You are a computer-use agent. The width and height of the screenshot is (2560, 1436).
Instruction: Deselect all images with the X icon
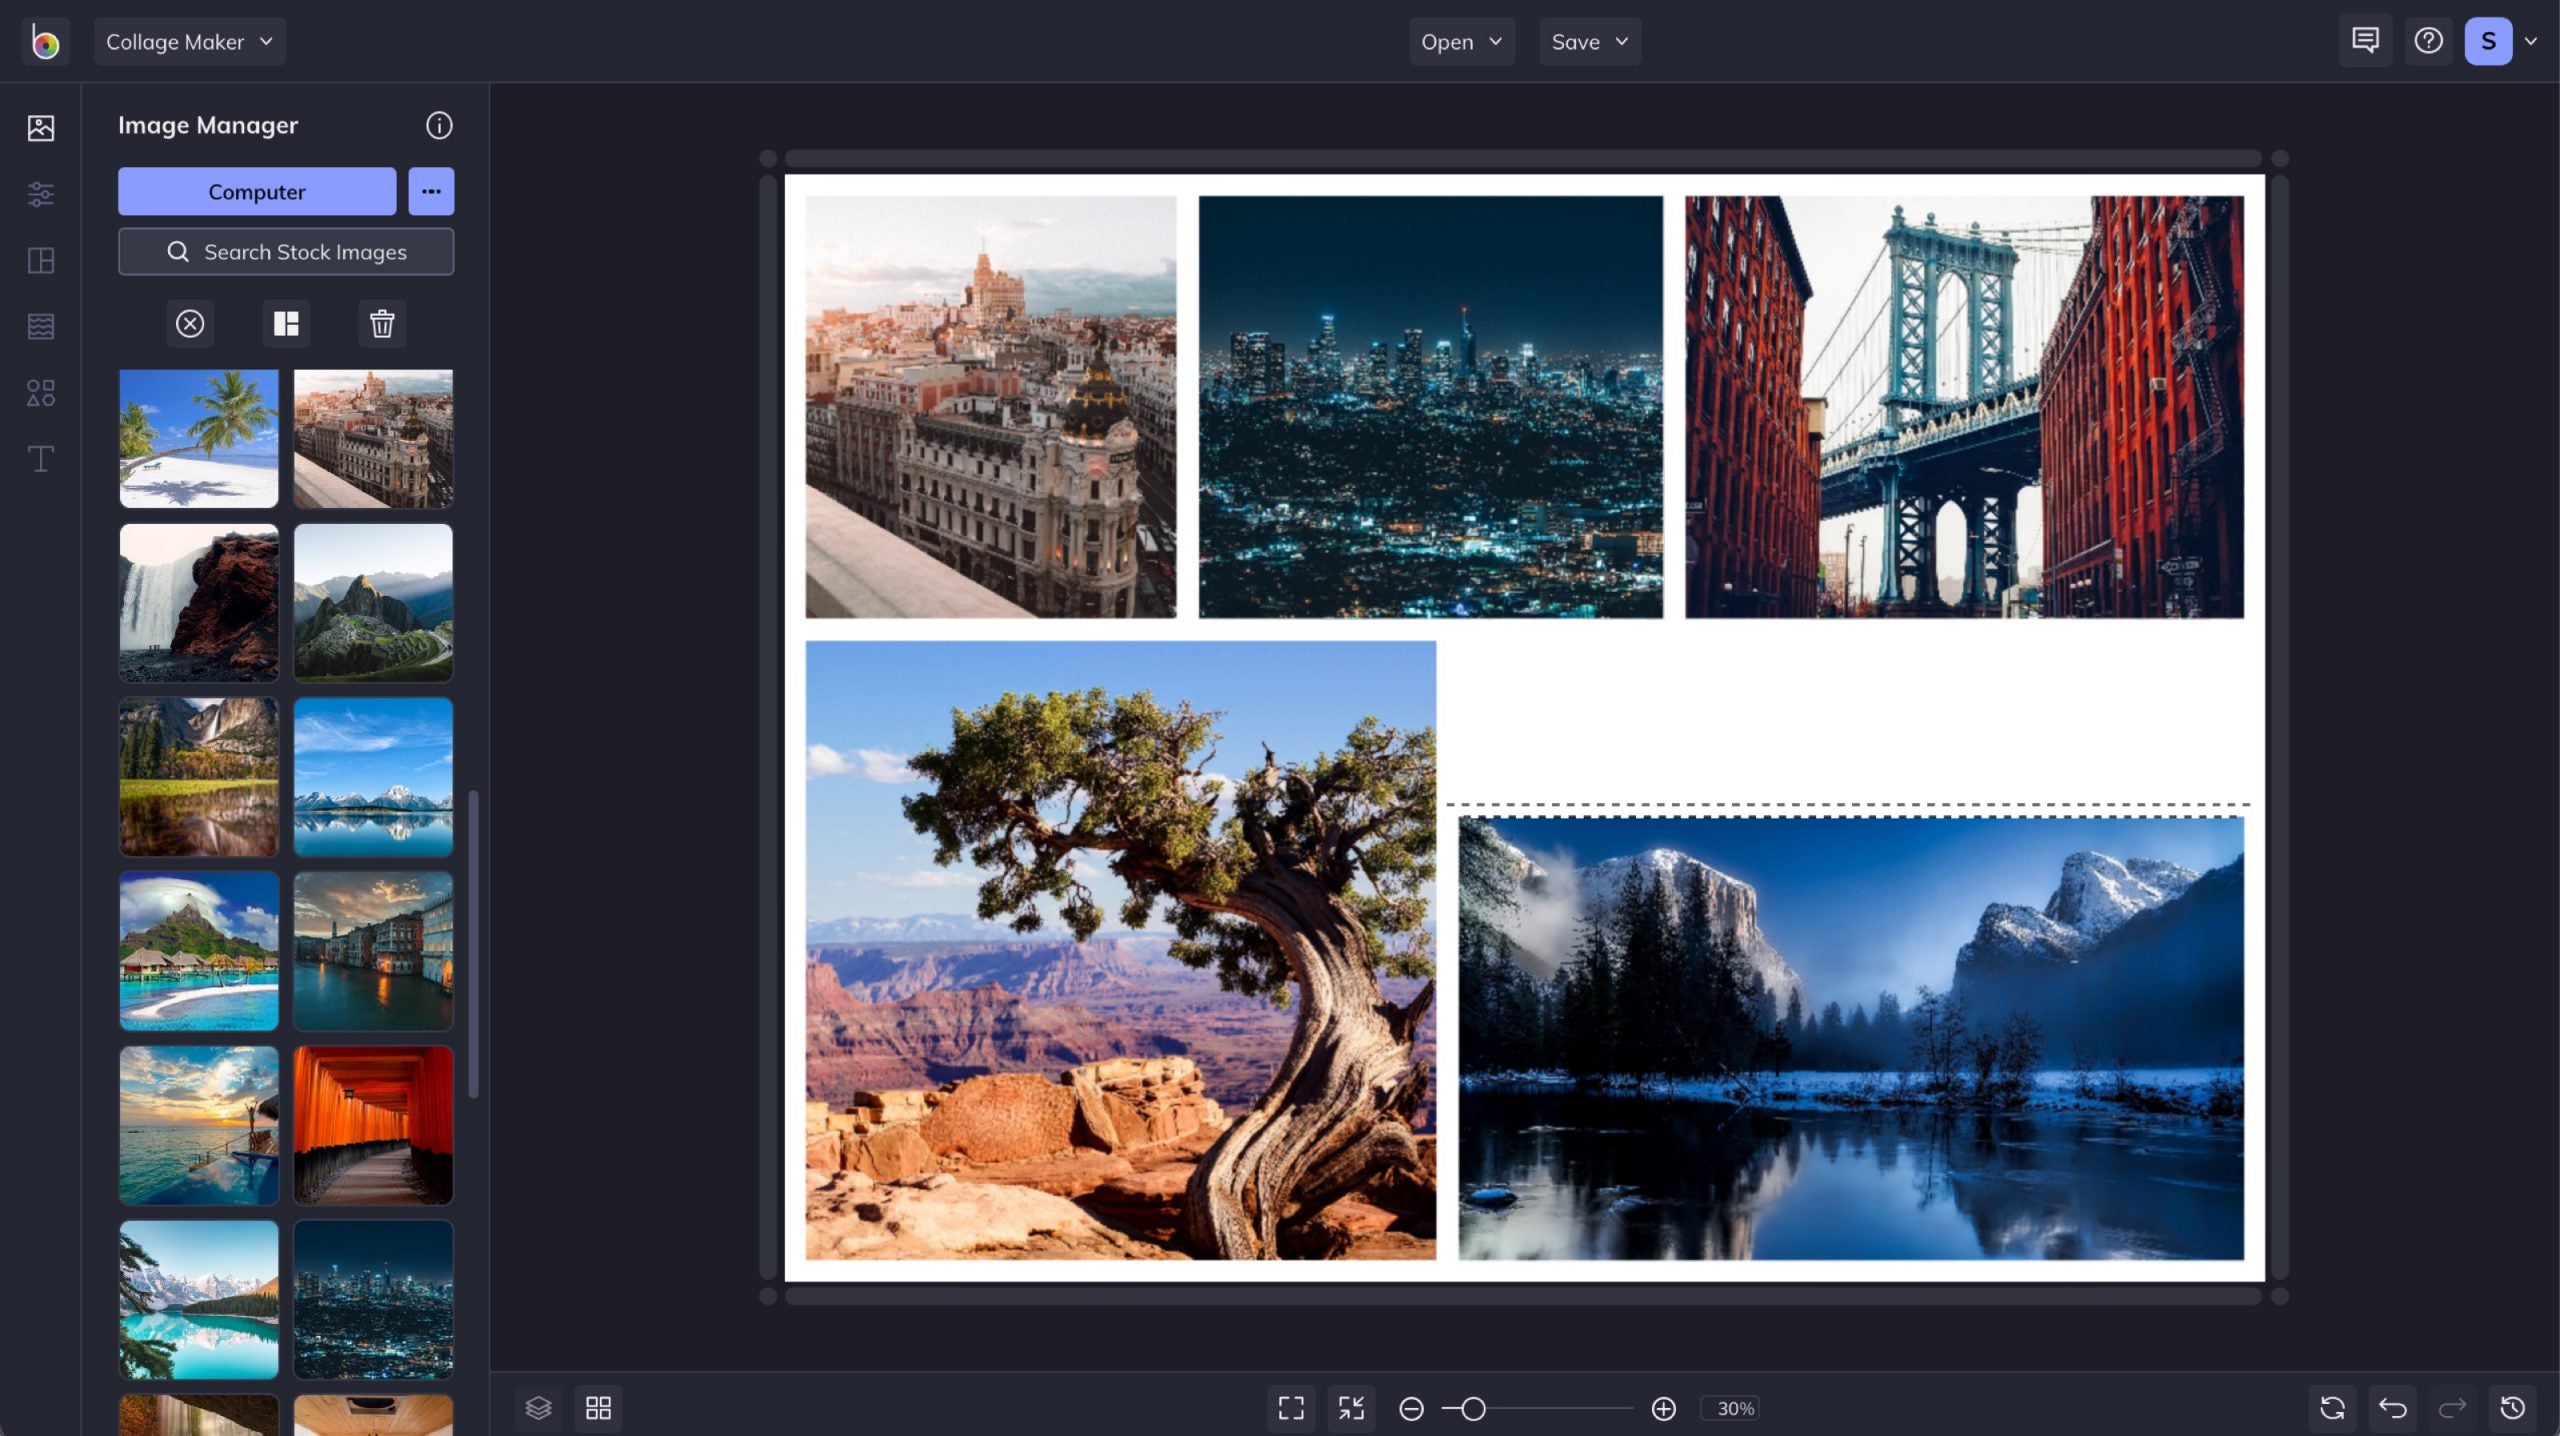pyautogui.click(x=190, y=323)
